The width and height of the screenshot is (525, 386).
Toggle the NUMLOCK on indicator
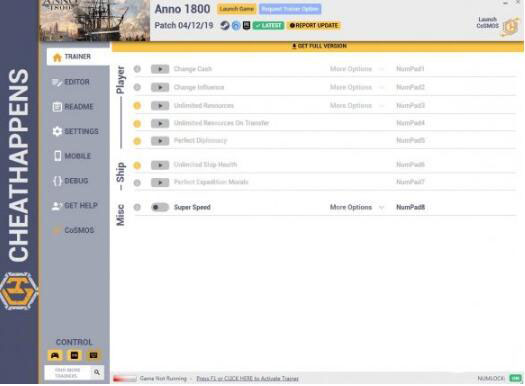[515, 378]
